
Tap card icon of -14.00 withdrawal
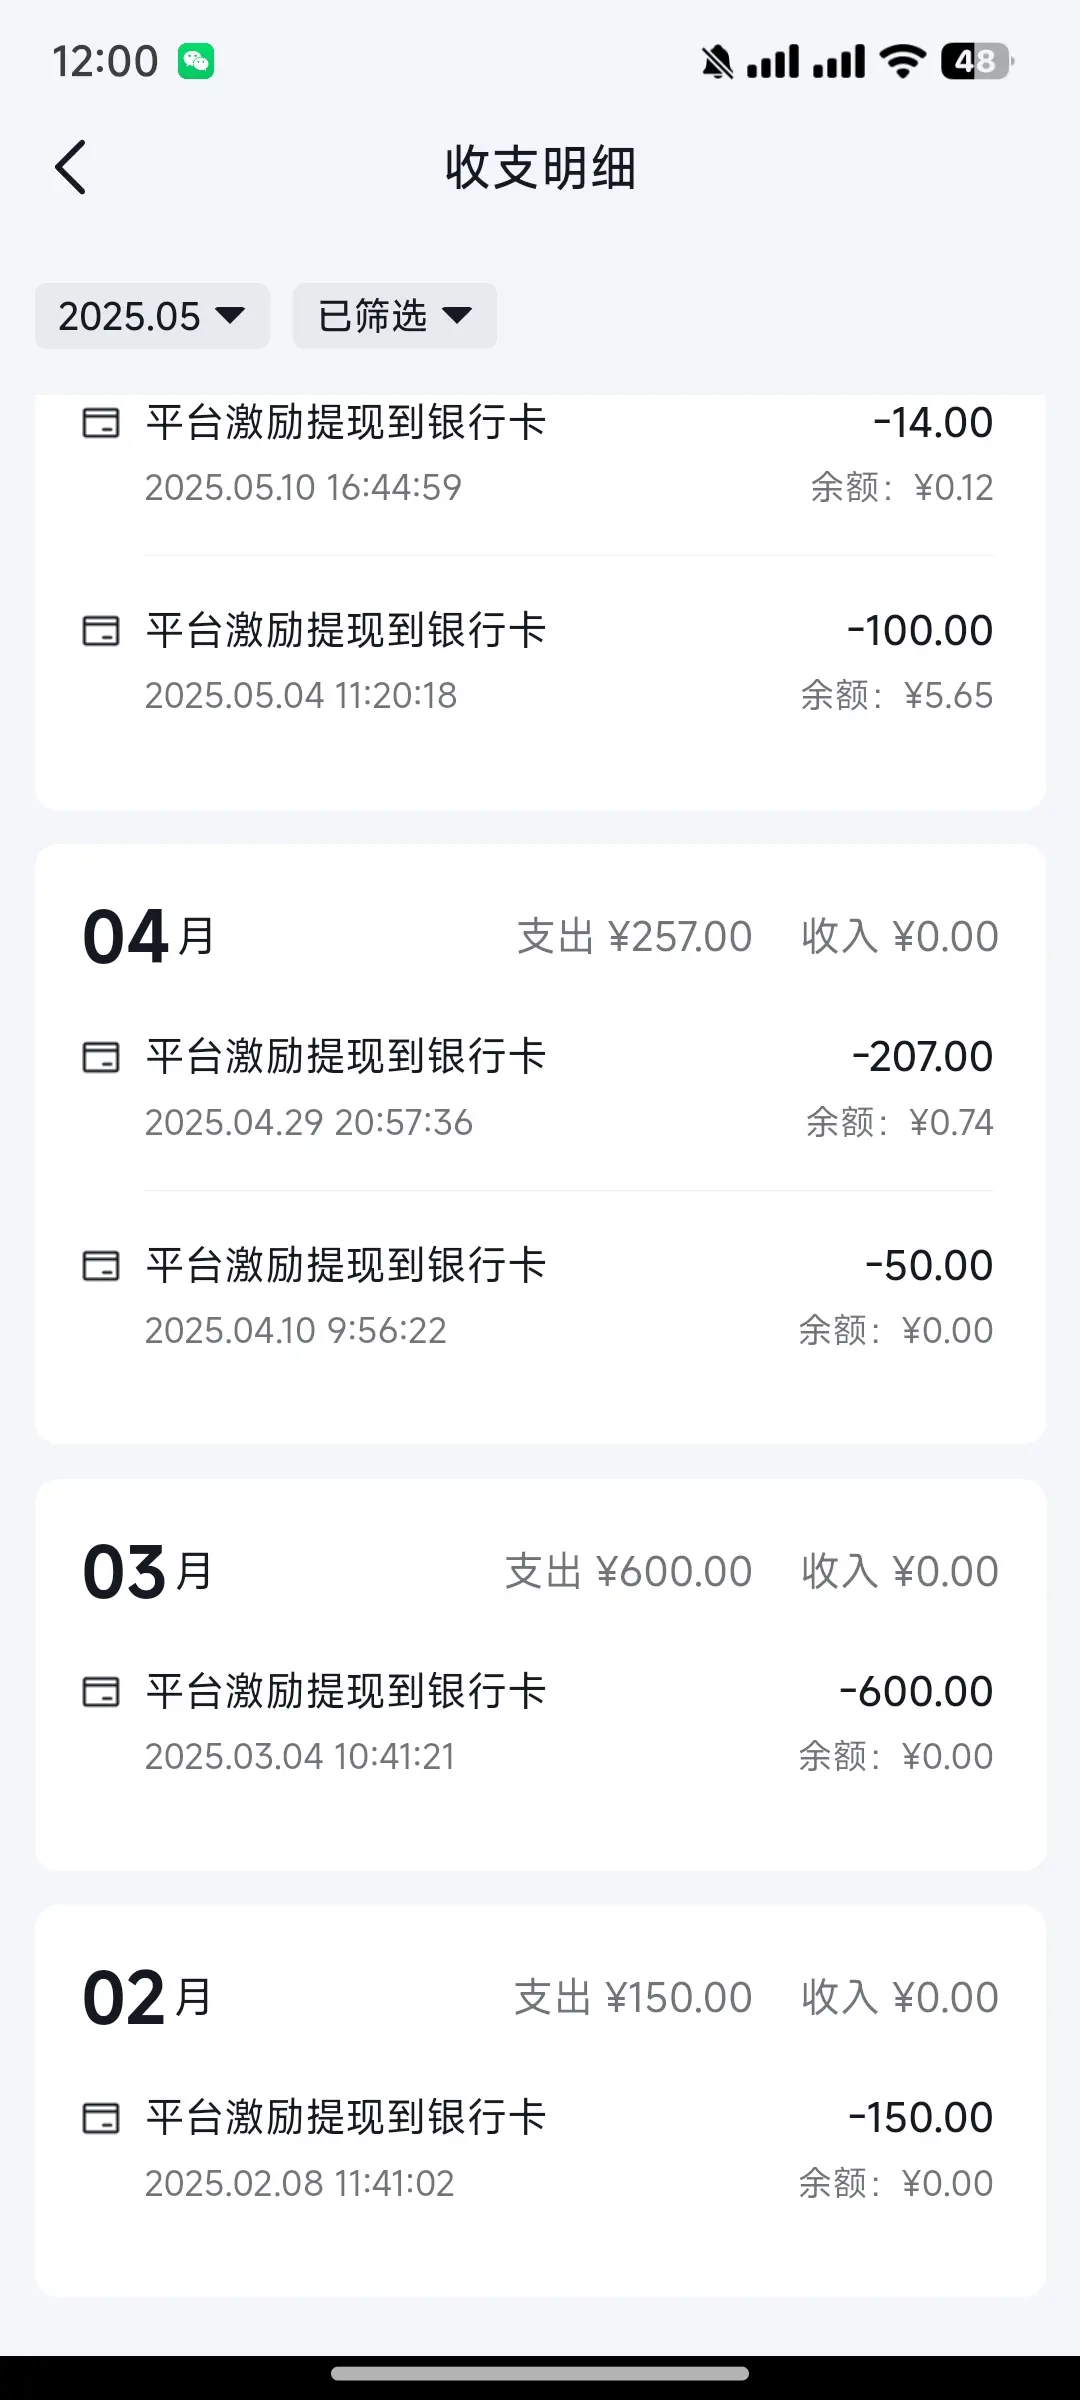(100, 423)
